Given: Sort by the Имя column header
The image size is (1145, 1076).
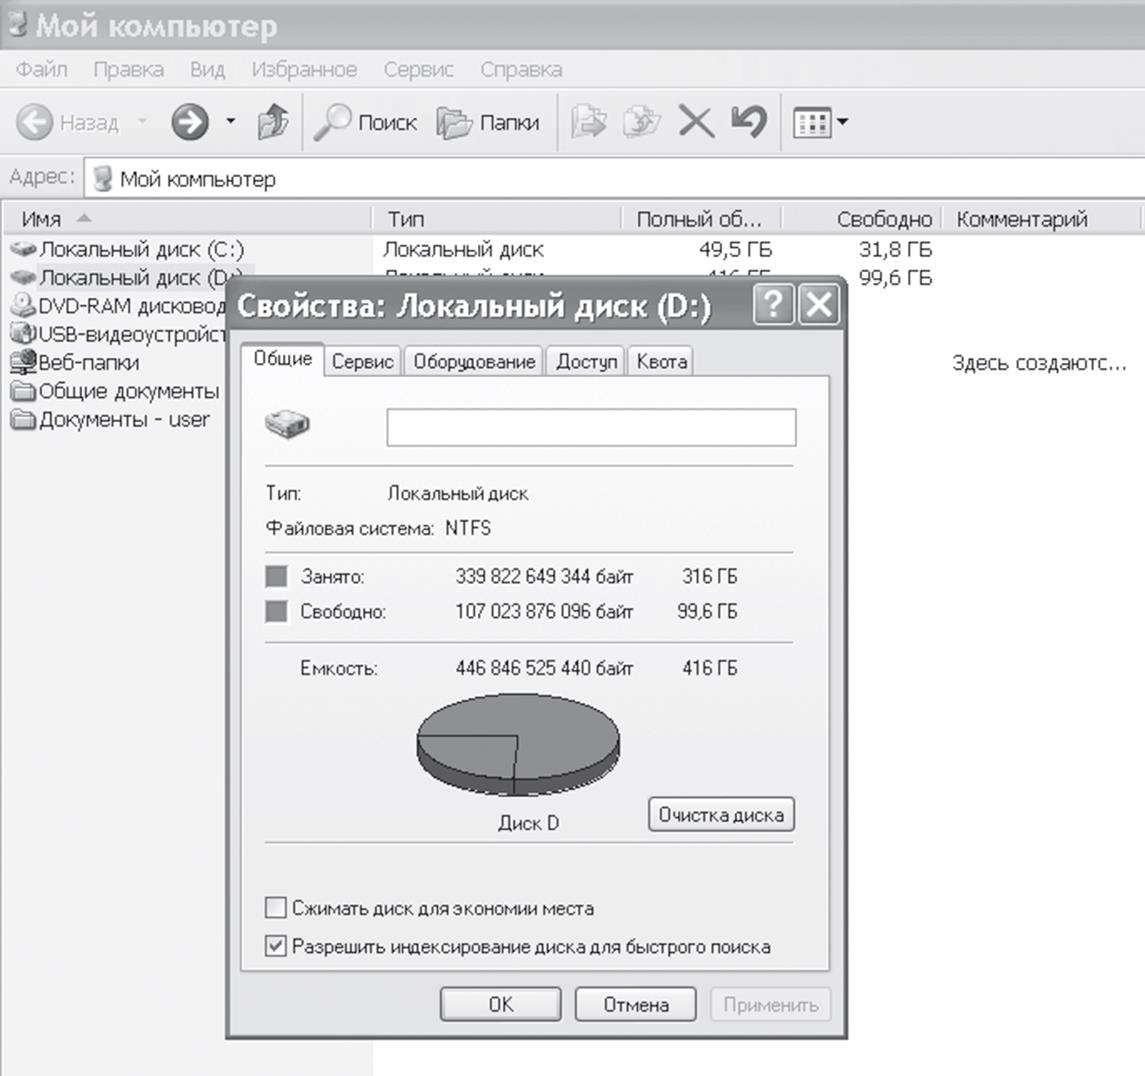Looking at the screenshot, I should pos(42,219).
